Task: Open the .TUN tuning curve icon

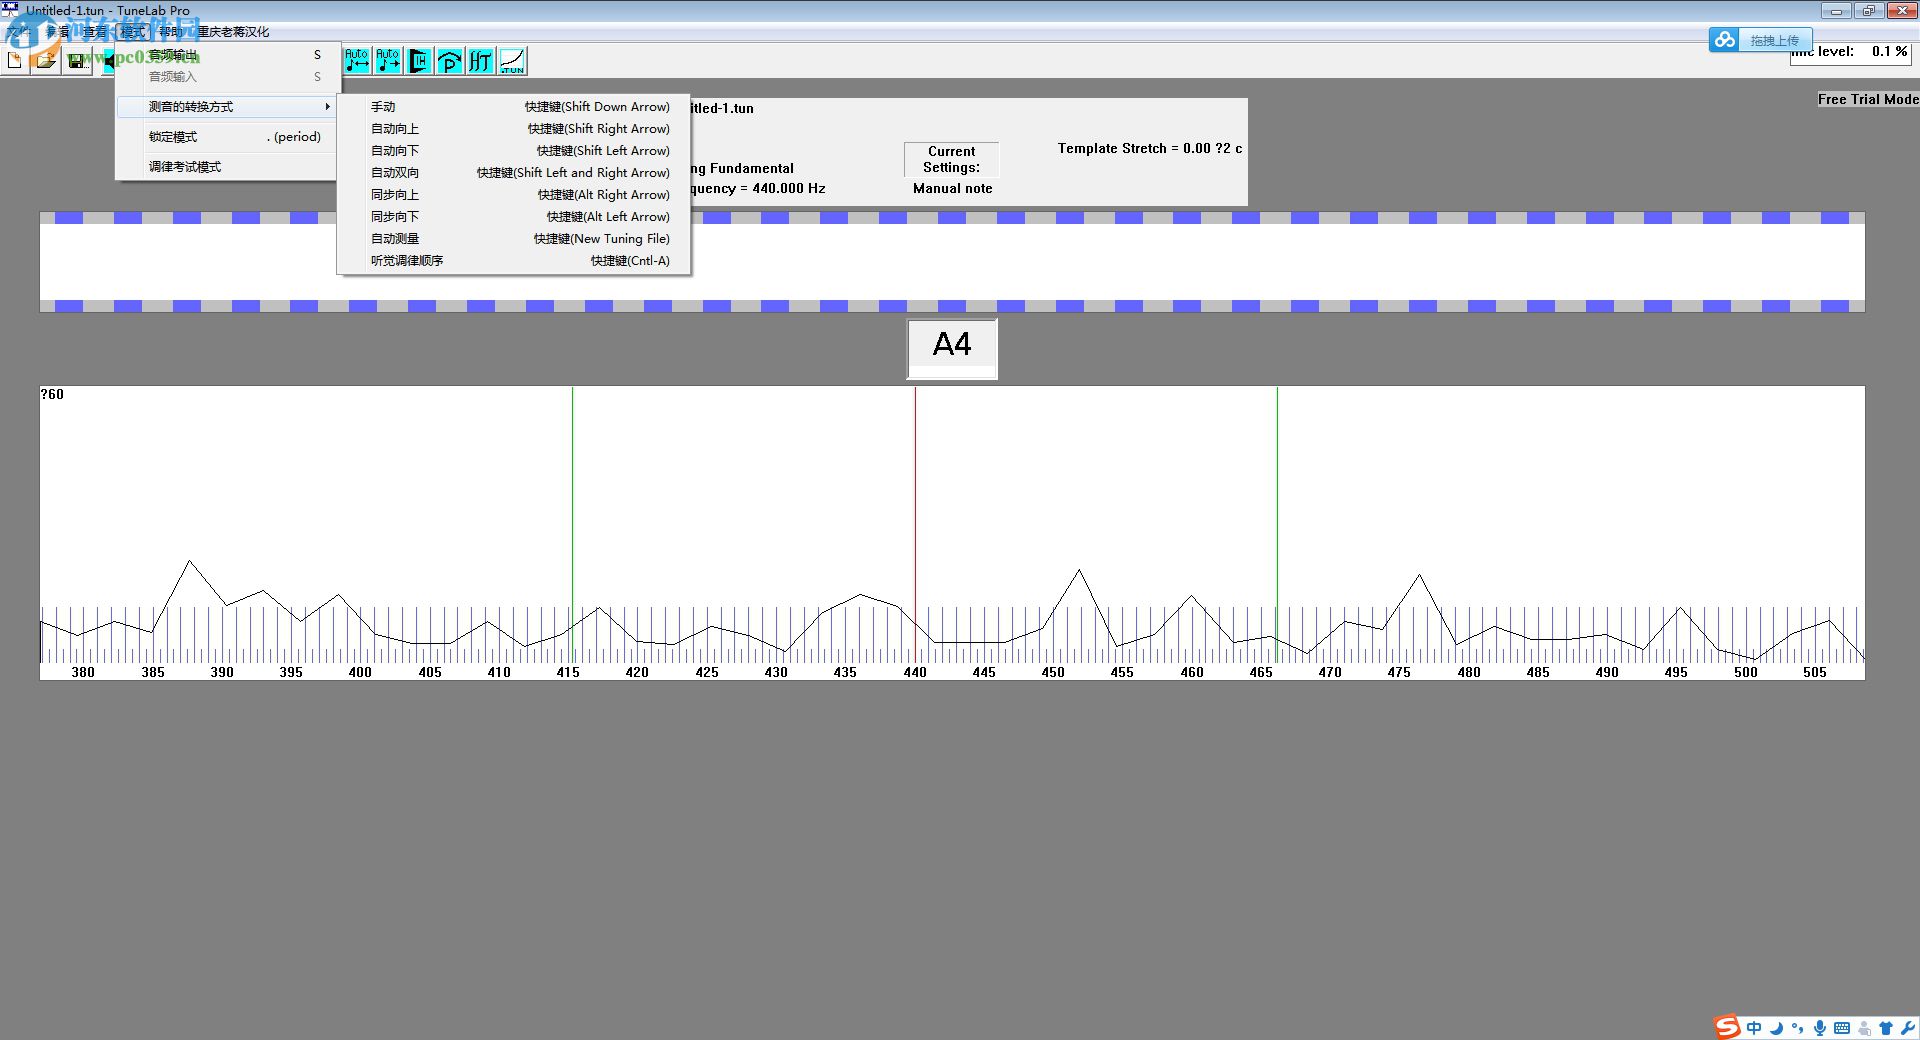Action: [x=512, y=61]
